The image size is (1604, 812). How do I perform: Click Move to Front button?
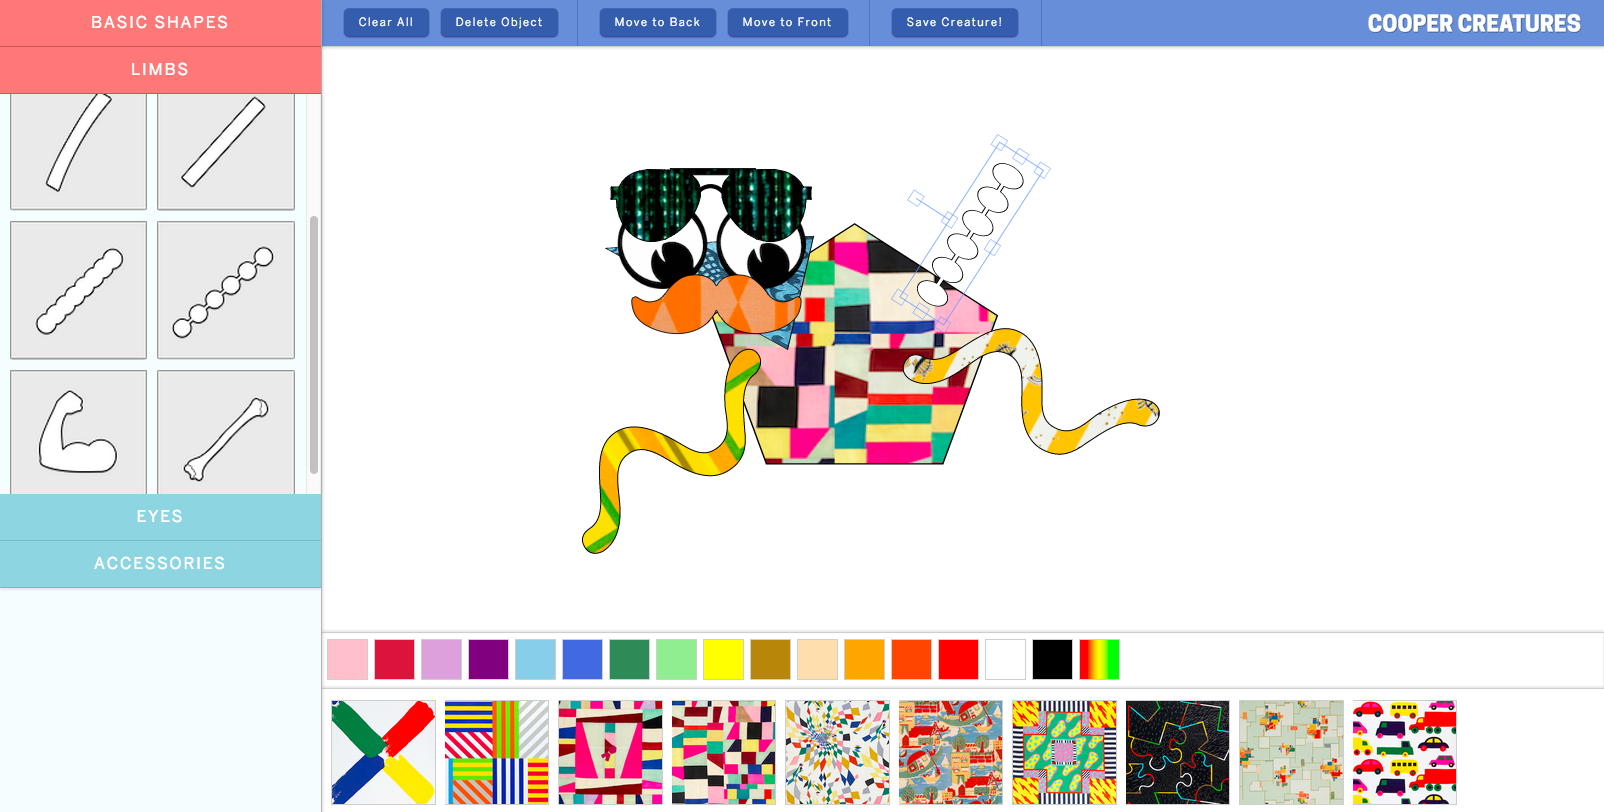click(x=787, y=22)
